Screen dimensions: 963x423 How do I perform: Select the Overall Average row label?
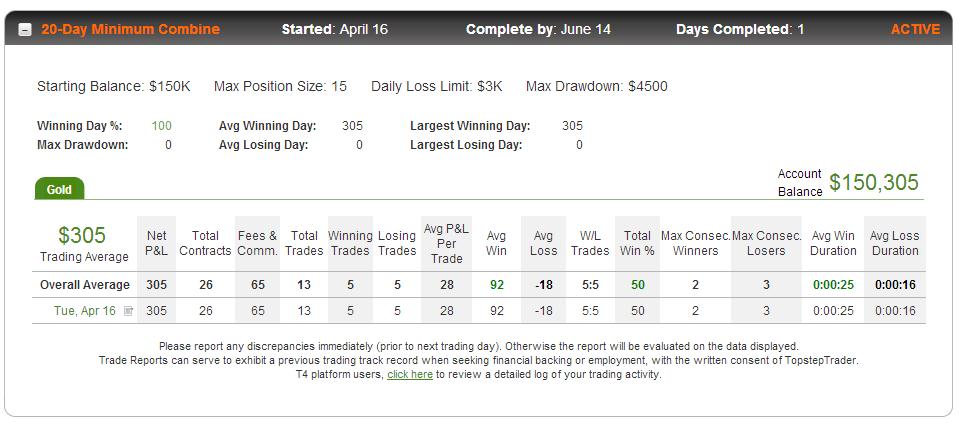pos(85,285)
